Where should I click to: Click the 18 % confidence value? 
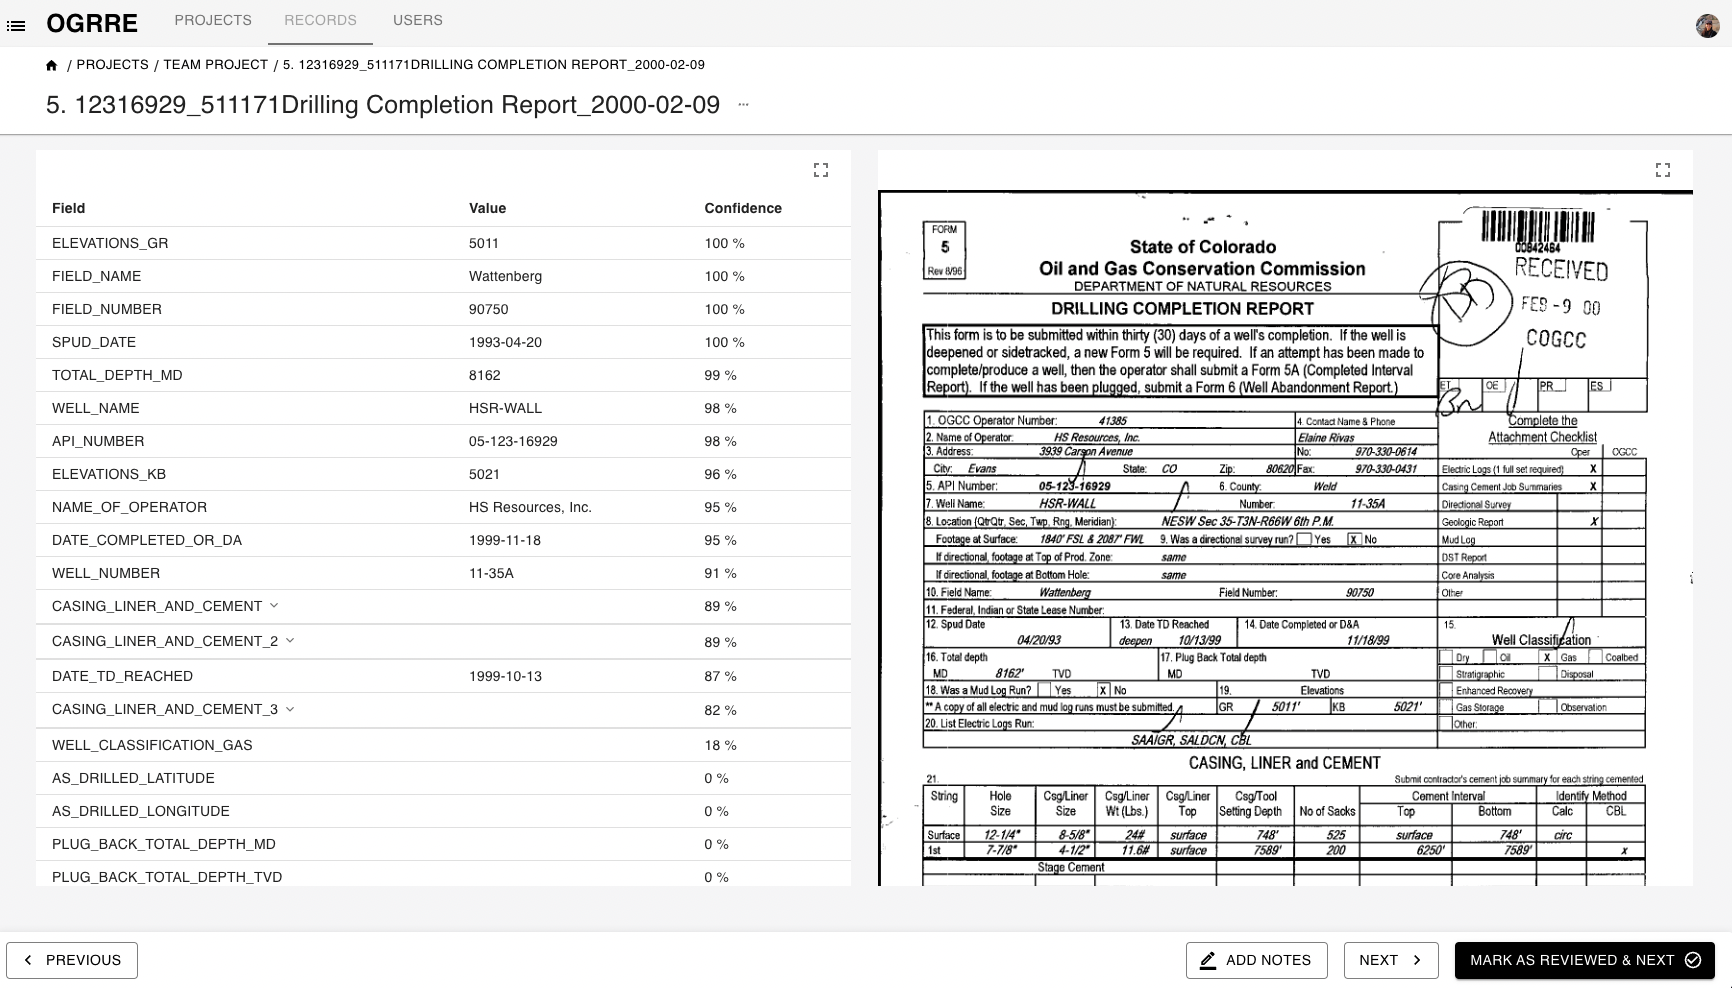(x=720, y=745)
